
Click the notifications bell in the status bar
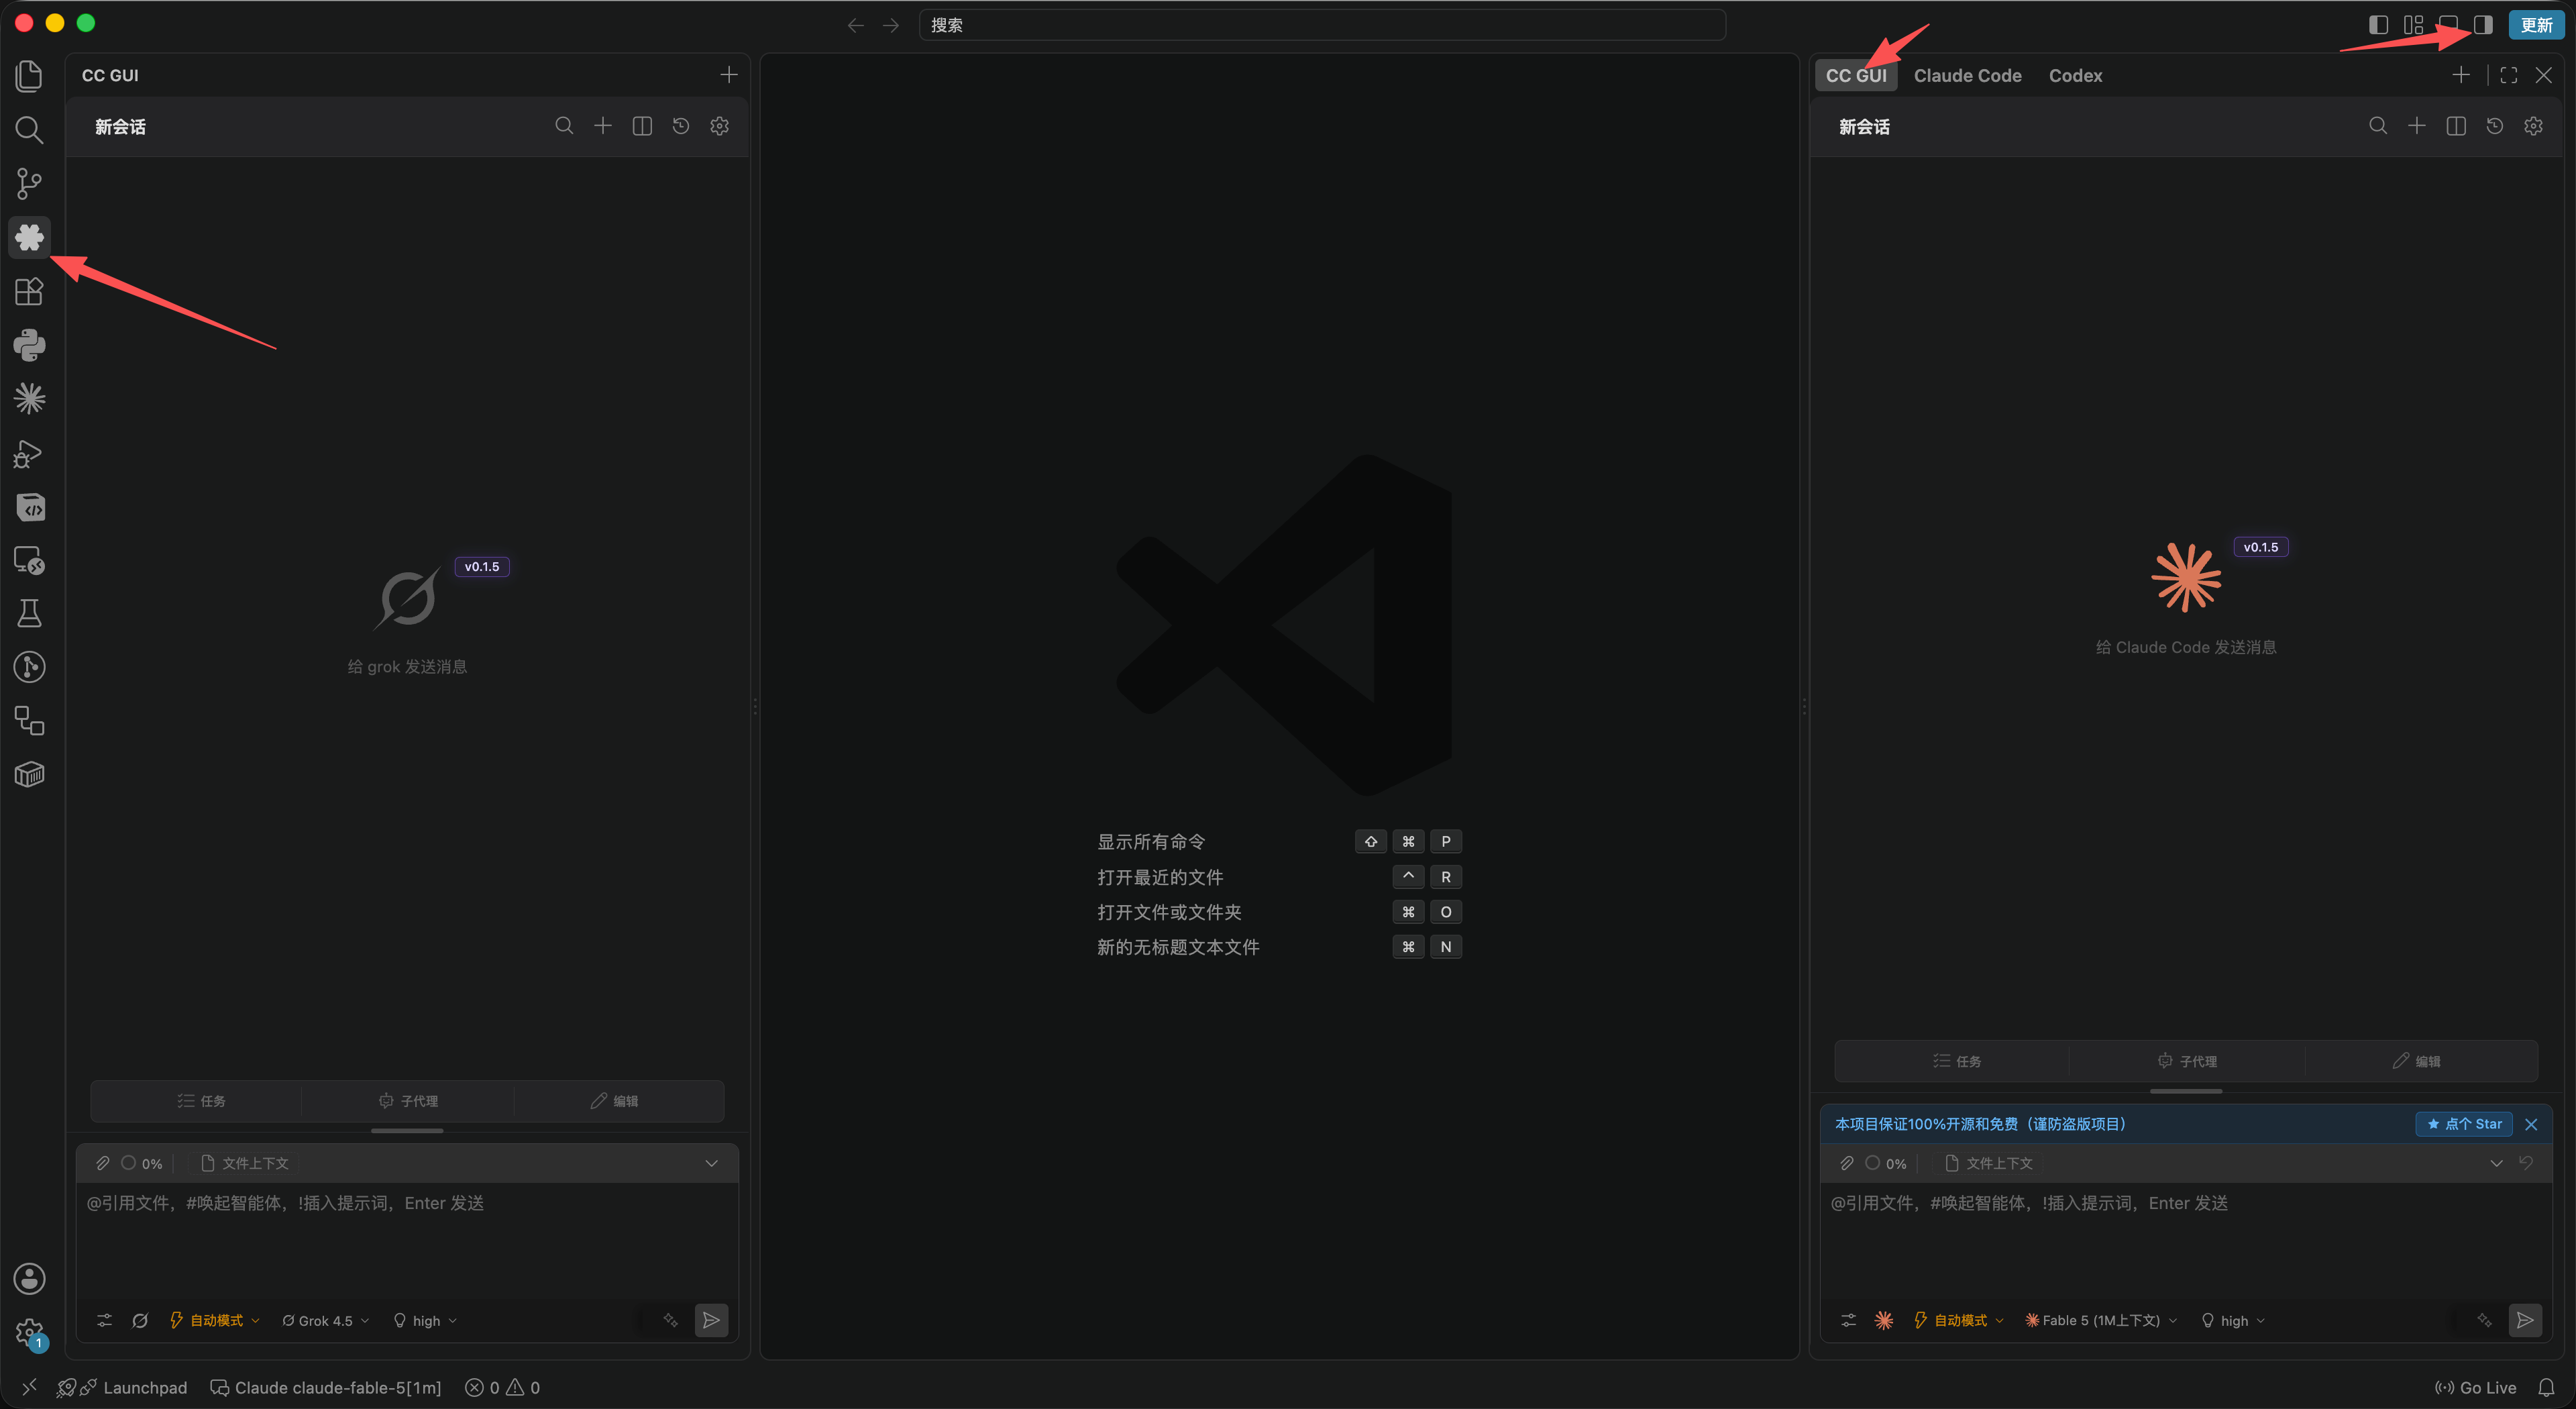2546,1387
